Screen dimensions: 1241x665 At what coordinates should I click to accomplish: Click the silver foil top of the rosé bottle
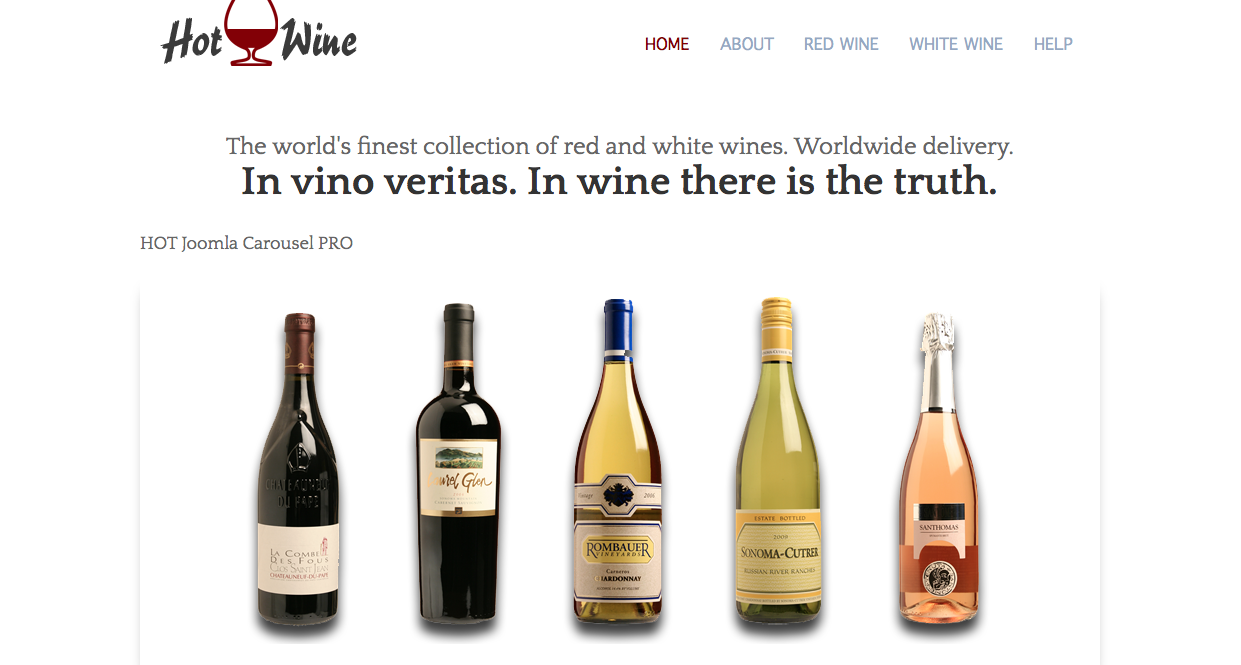(x=938, y=360)
